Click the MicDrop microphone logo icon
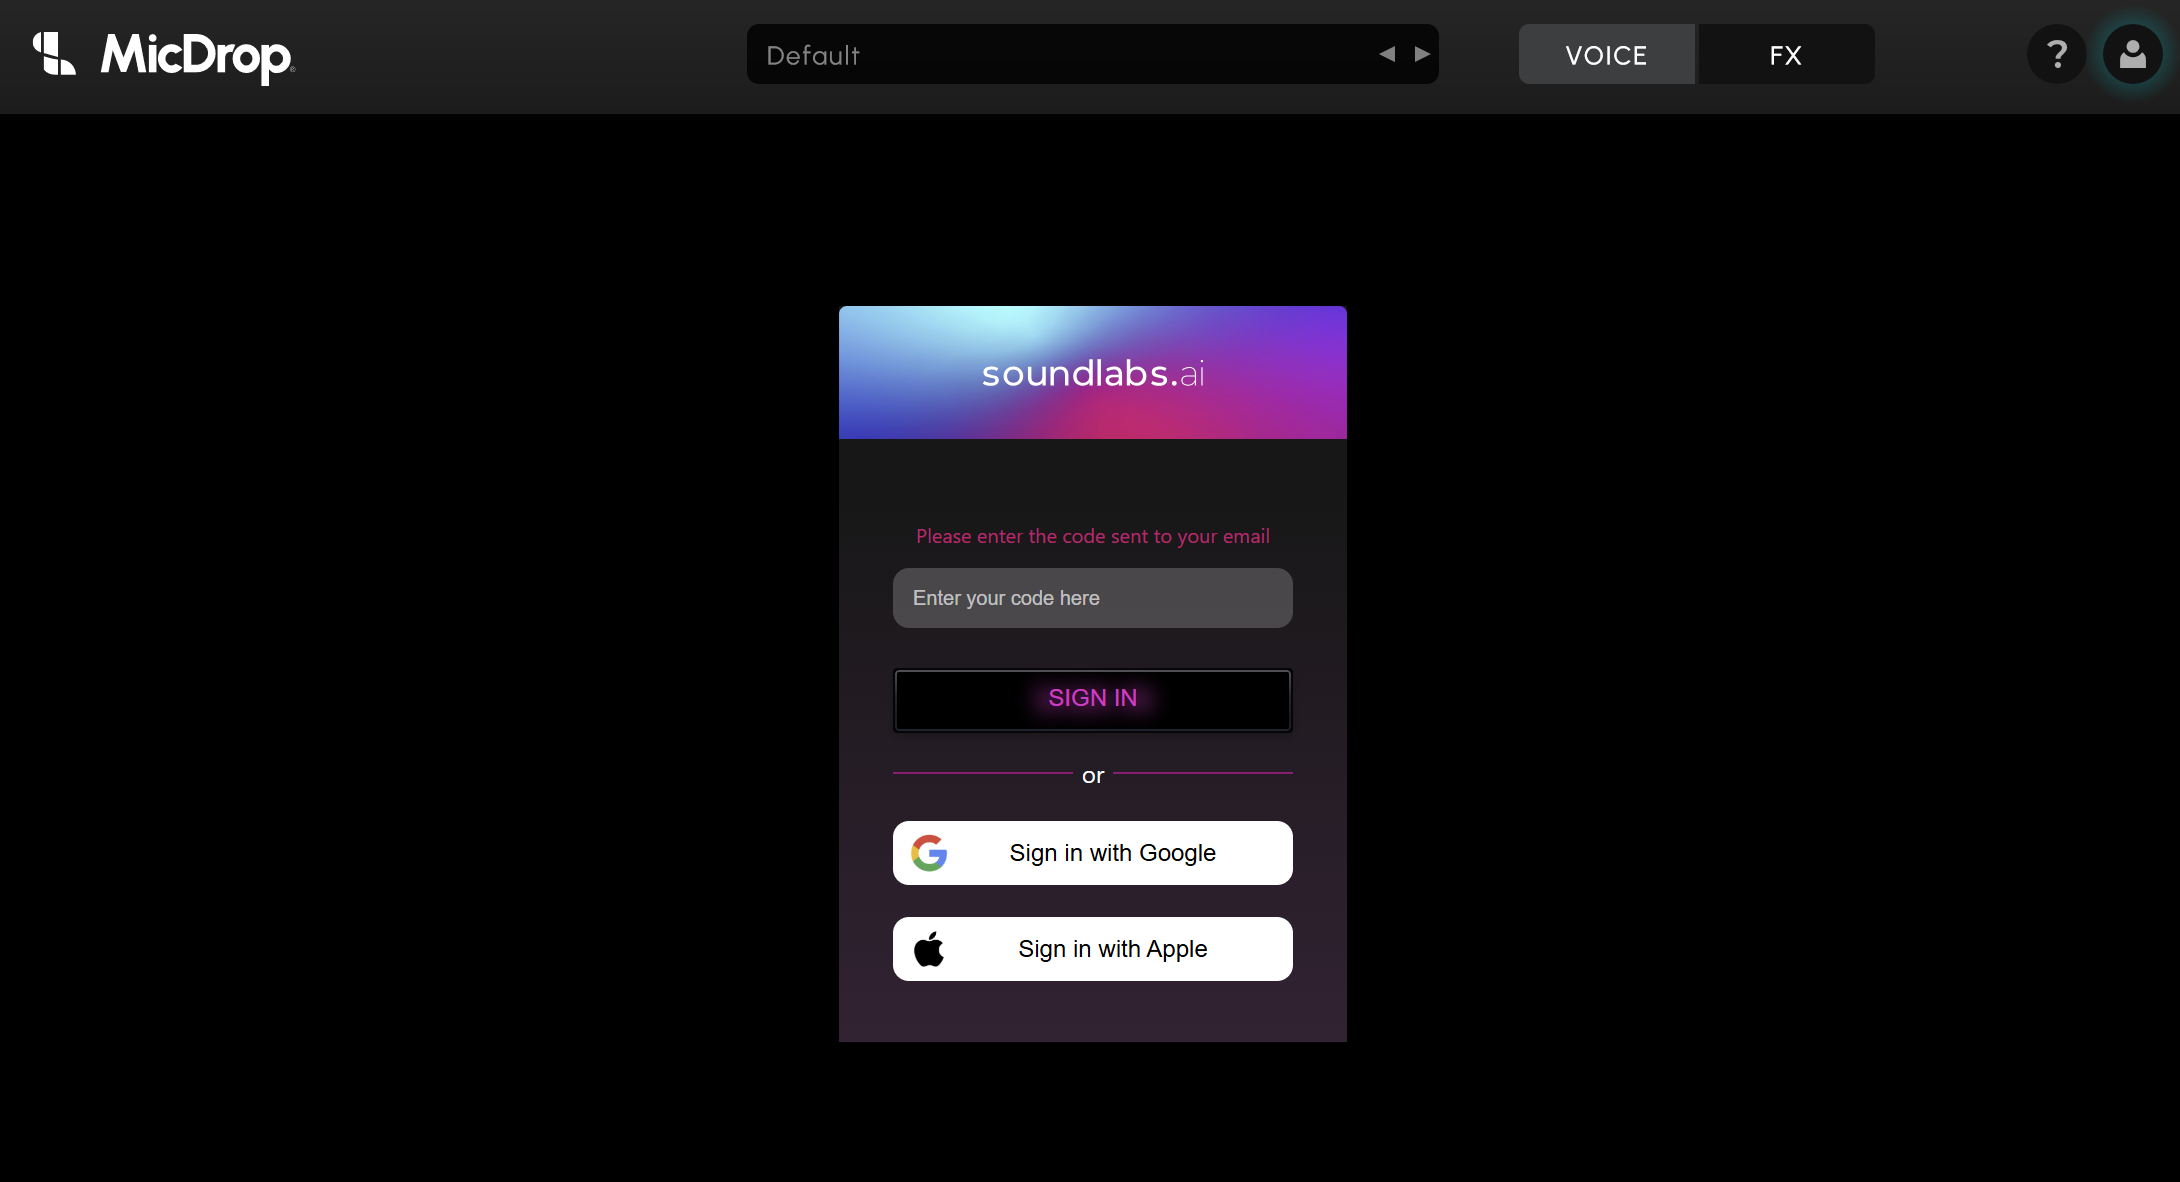 click(x=54, y=54)
